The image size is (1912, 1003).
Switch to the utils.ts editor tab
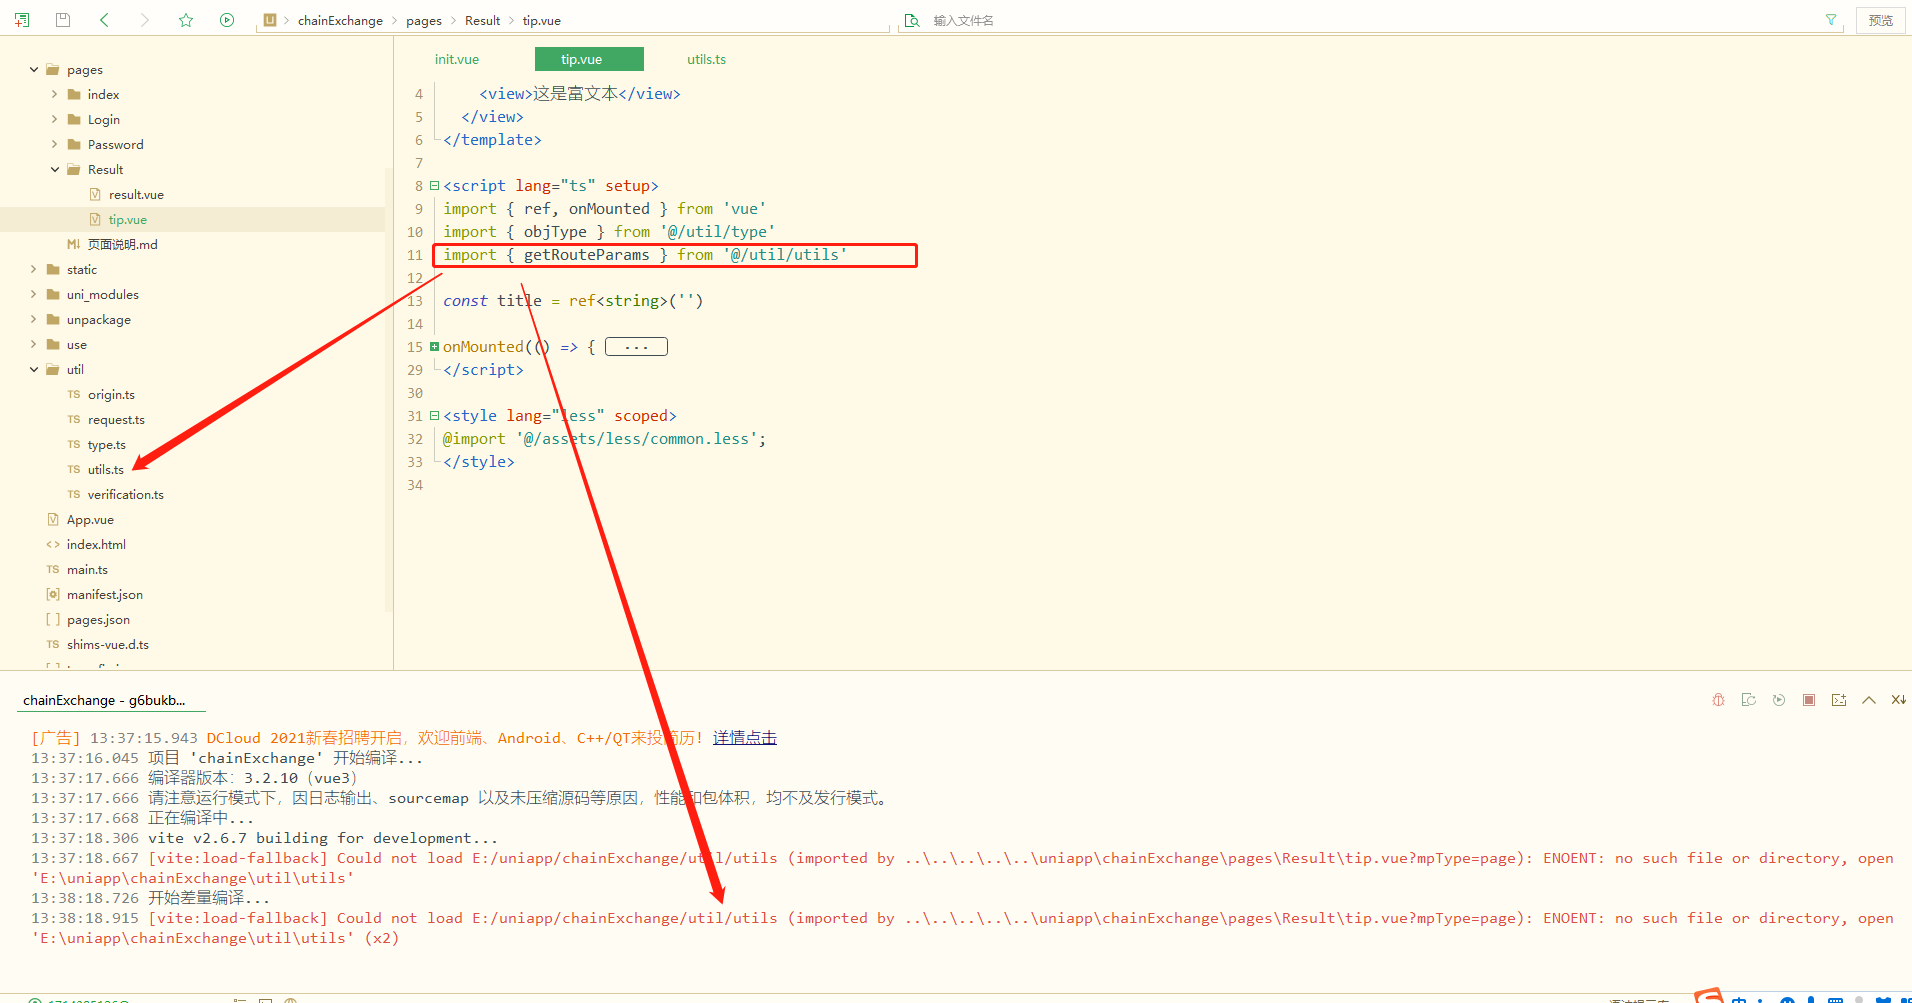coord(706,60)
